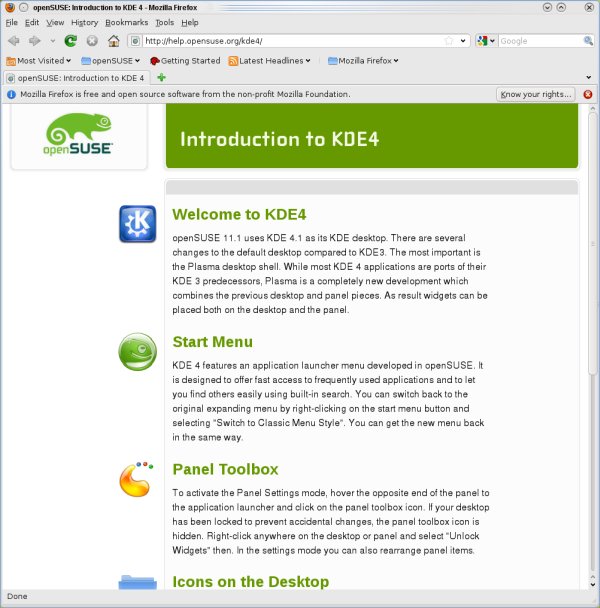Expand the openSUSE bookmarks folder
The image size is (600, 608).
(x=110, y=60)
